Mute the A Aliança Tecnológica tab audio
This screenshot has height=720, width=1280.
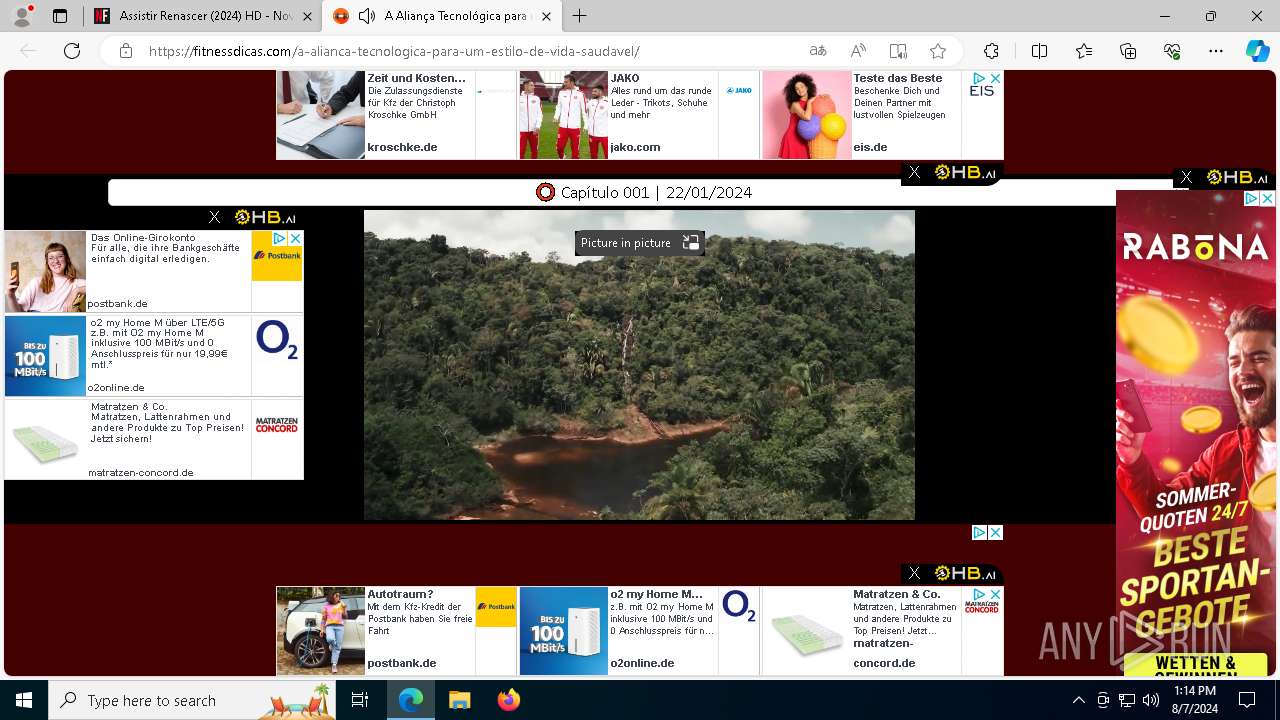tap(367, 16)
